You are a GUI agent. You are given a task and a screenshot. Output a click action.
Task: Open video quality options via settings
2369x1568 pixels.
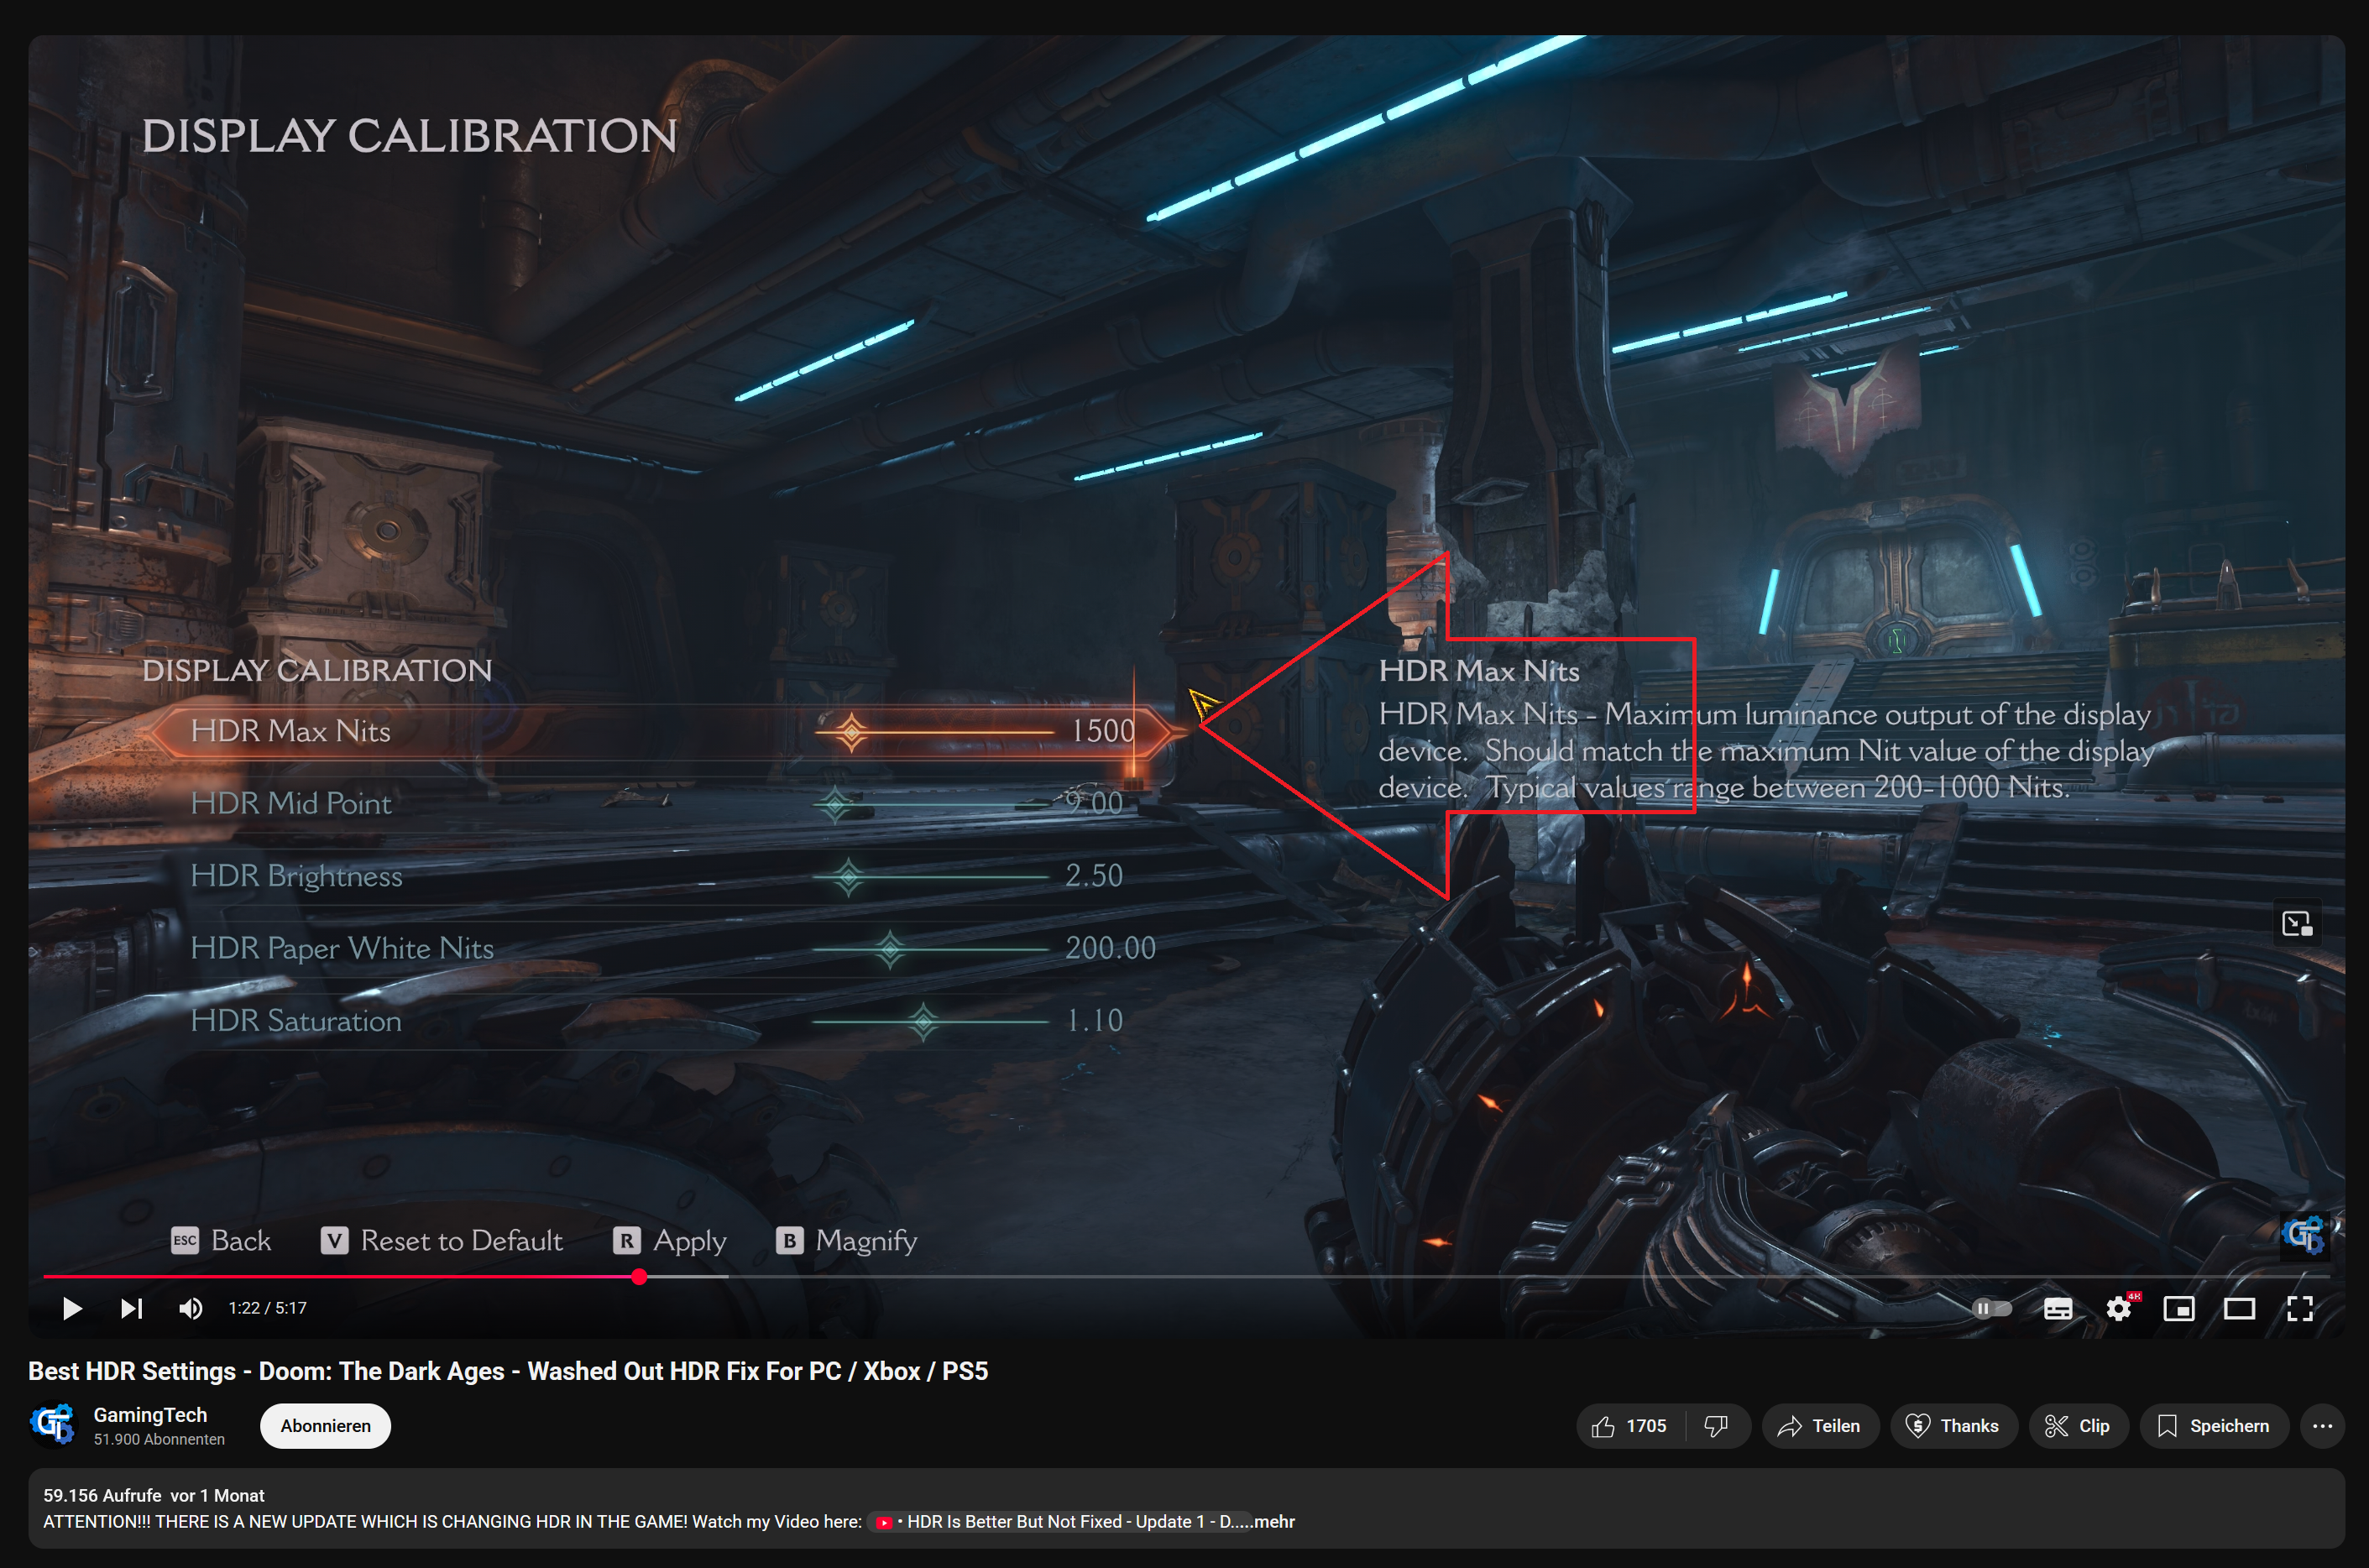coord(2120,1308)
